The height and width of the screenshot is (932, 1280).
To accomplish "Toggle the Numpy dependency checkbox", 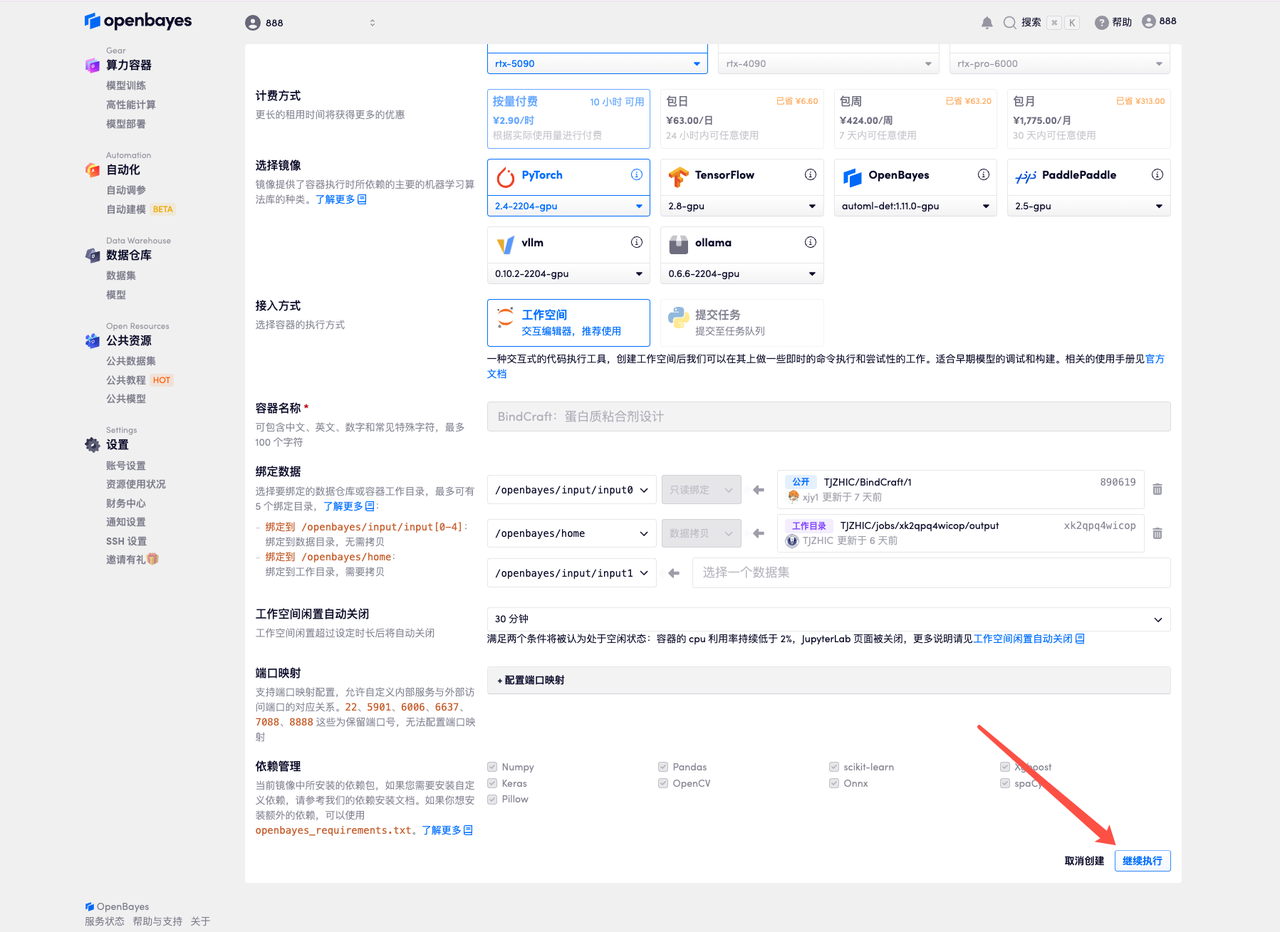I will tap(490, 766).
